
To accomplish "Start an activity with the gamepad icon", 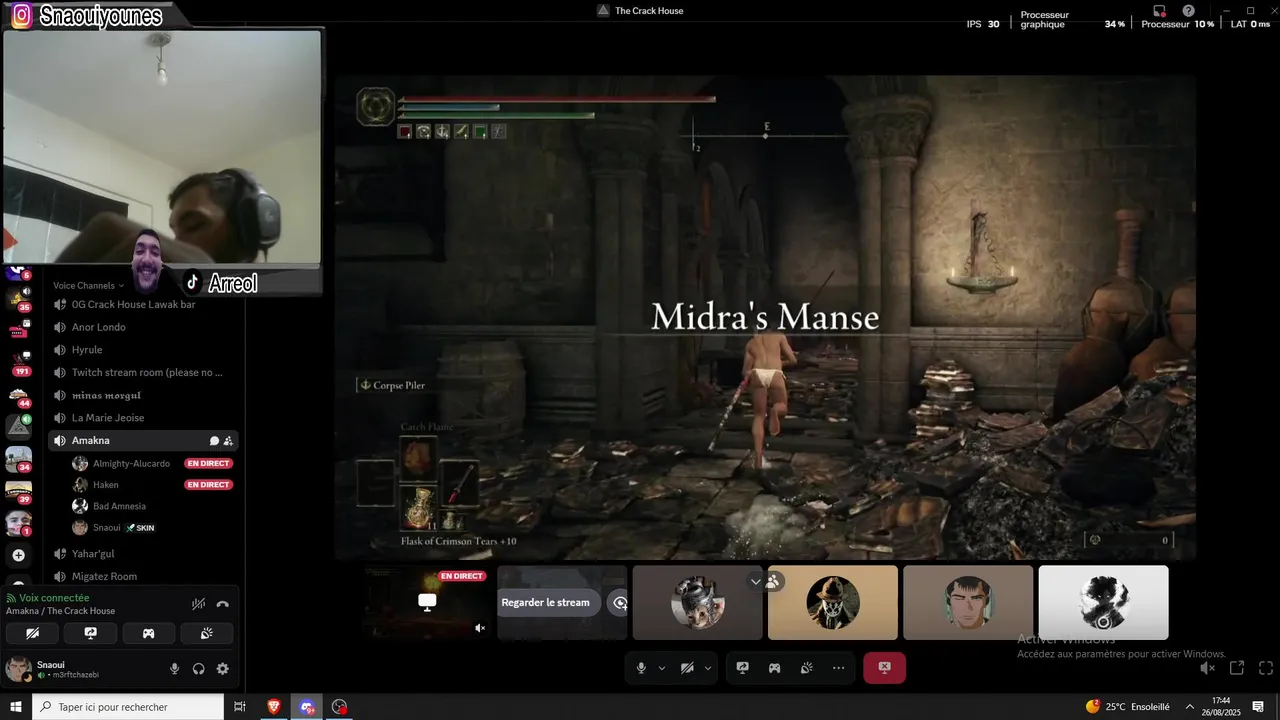I will [x=775, y=668].
